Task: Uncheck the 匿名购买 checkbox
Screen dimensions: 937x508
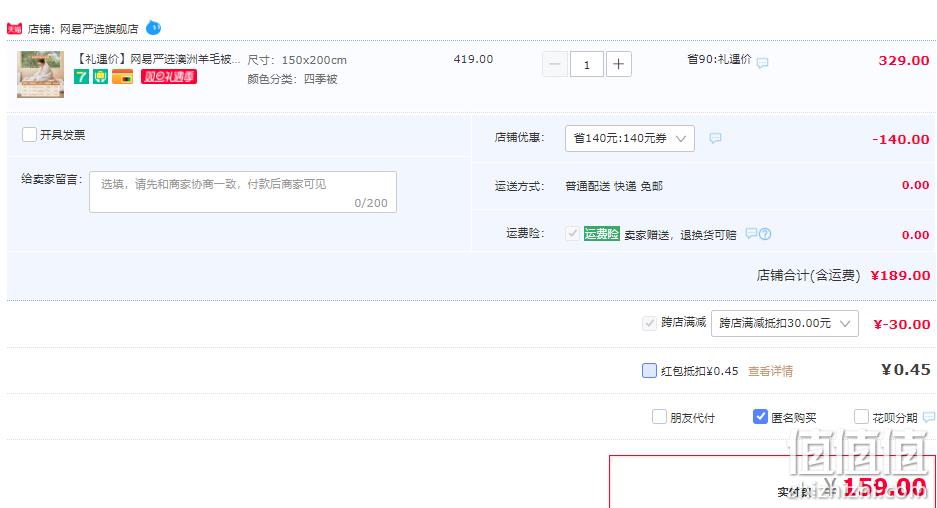Action: (x=760, y=417)
